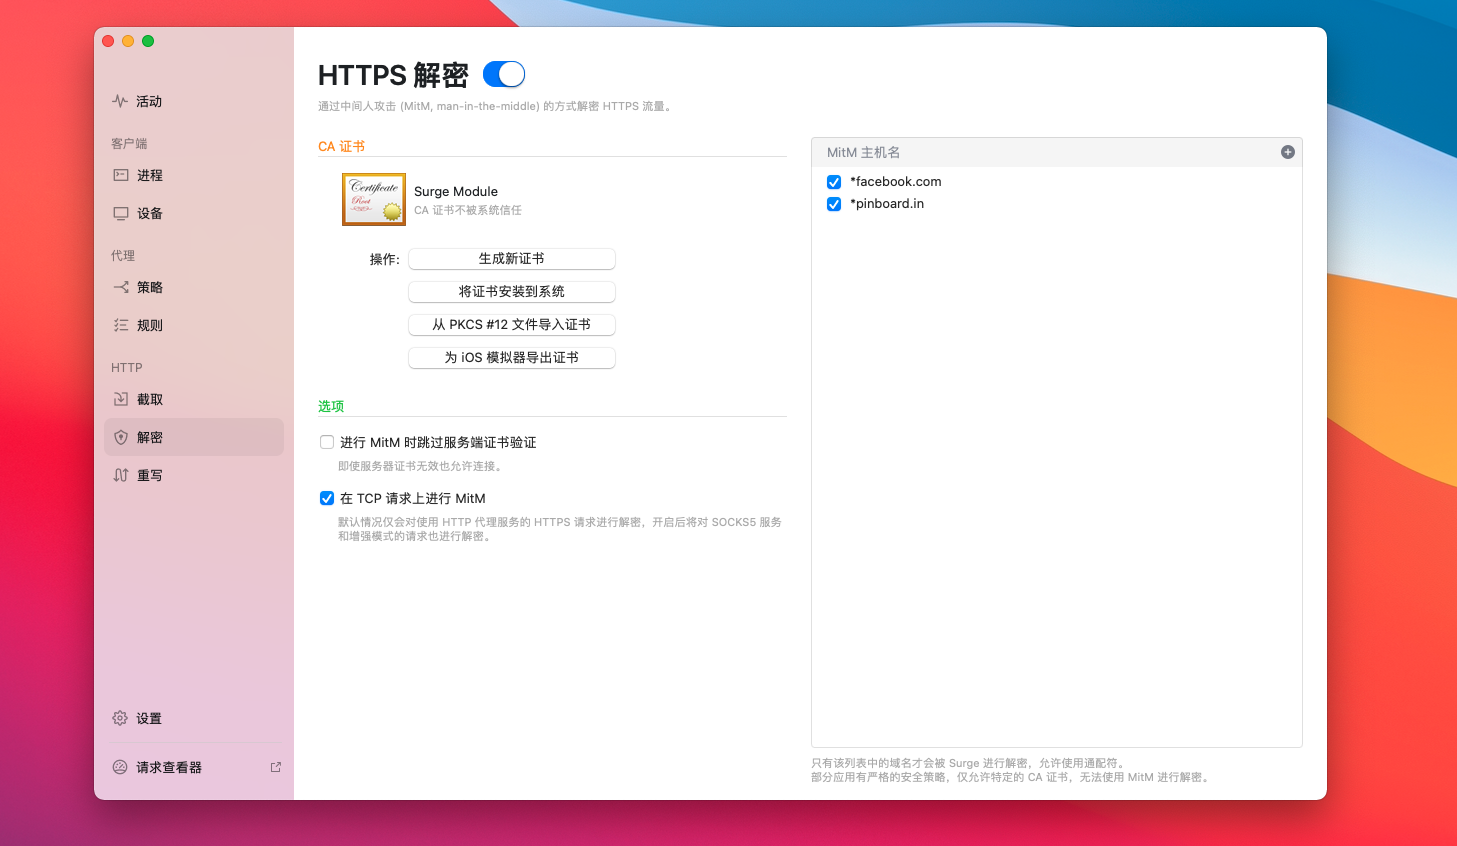1457x846 pixels.
Task: Click the Surge Module certificate thumbnail
Action: 374,199
